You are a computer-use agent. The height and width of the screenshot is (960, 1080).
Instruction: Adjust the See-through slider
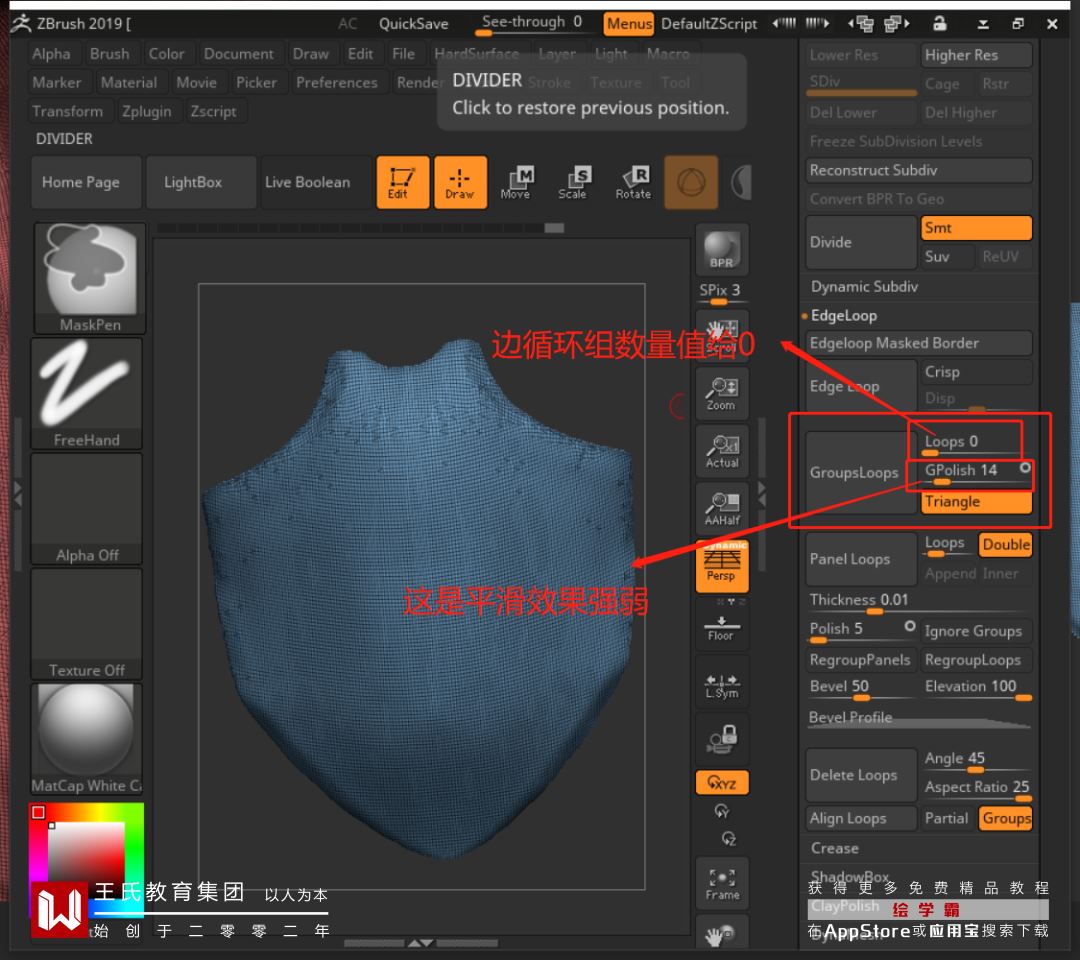pos(532,23)
